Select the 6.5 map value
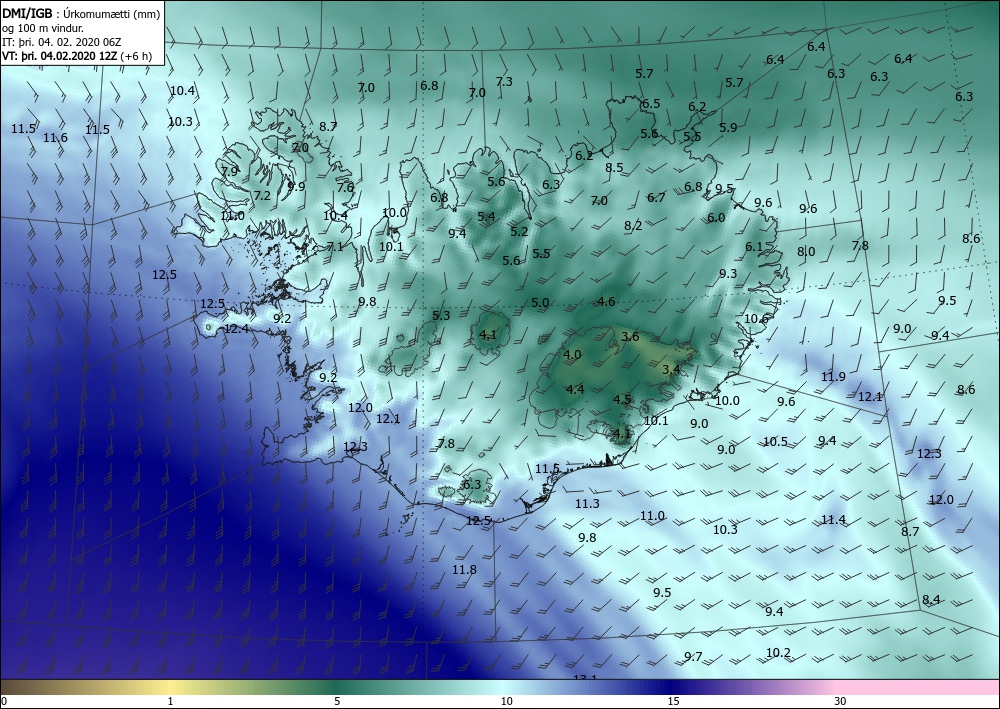This screenshot has height=709, width=1000. pyautogui.click(x=651, y=103)
